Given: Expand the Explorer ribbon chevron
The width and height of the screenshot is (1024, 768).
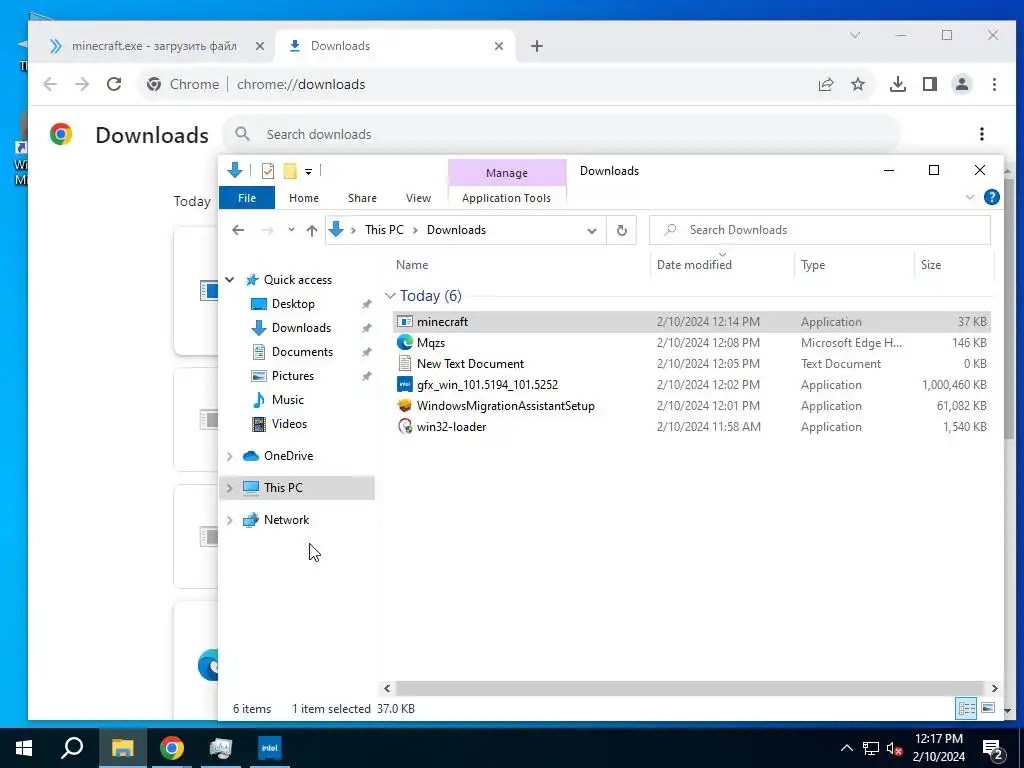Looking at the screenshot, I should point(970,197).
